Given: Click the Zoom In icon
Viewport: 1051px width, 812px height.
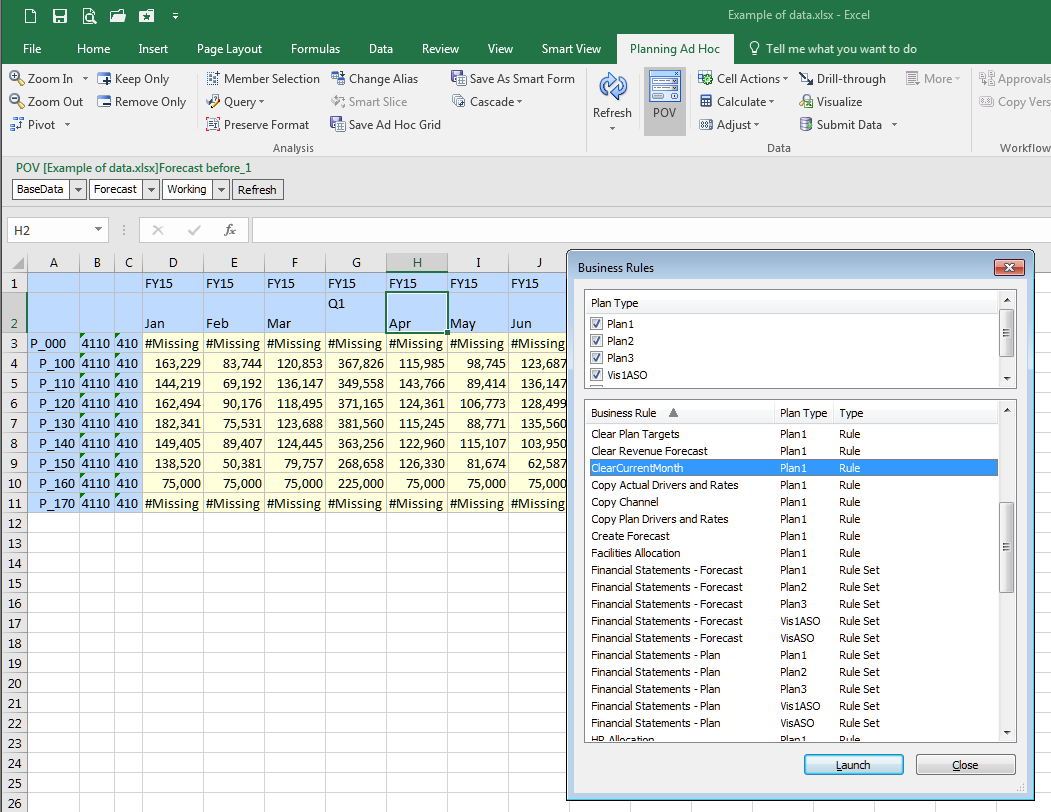Looking at the screenshot, I should 17,78.
